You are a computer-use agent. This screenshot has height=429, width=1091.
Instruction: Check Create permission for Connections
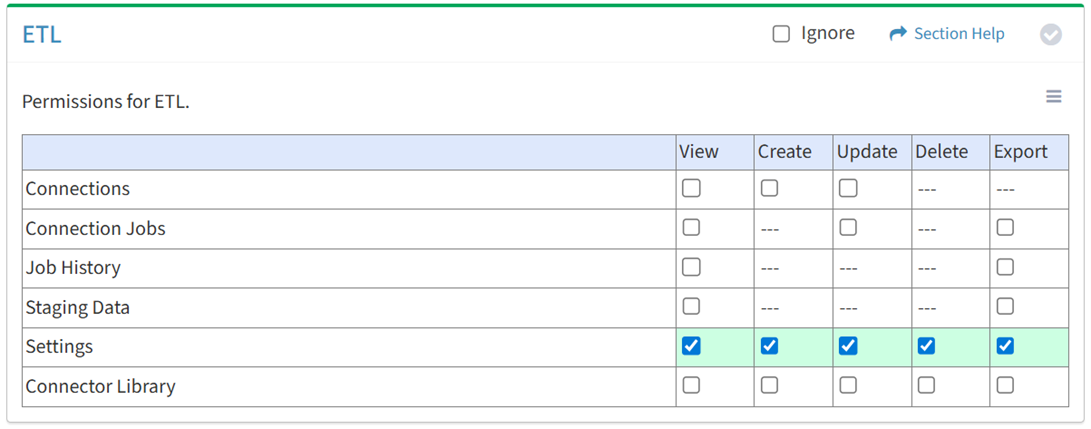[769, 188]
